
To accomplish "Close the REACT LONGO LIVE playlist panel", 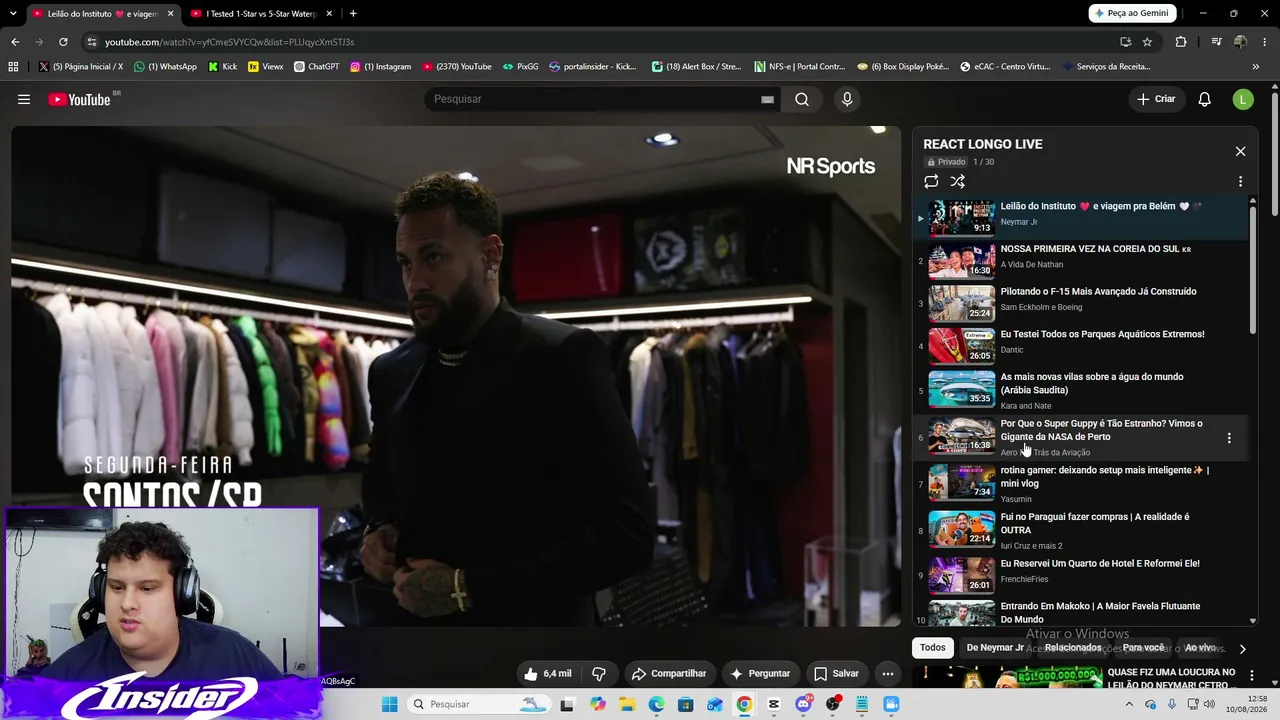I will coord(1240,151).
